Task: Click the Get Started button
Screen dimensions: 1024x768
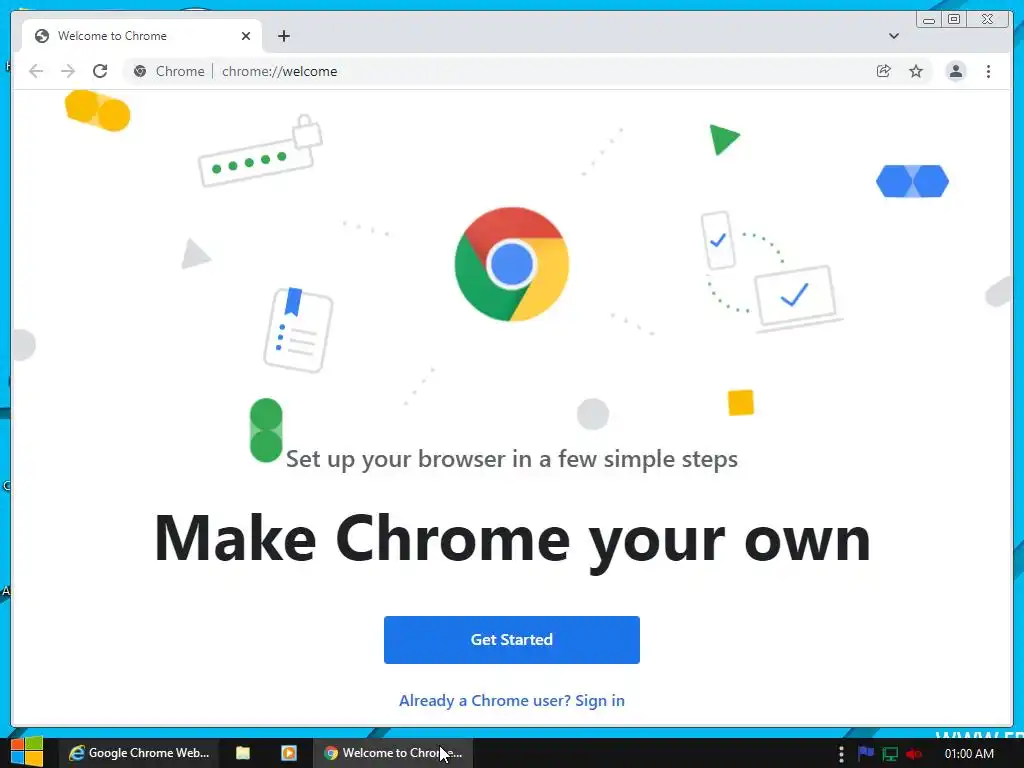Action: point(511,639)
